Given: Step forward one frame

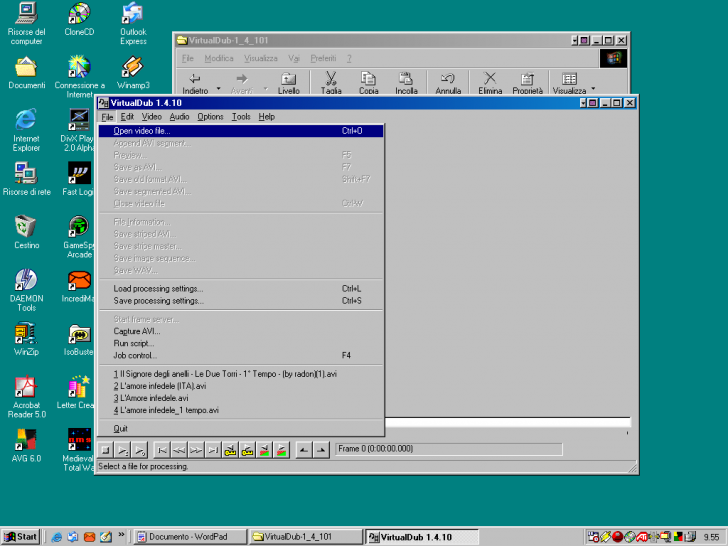Looking at the screenshot, I should click(196, 450).
